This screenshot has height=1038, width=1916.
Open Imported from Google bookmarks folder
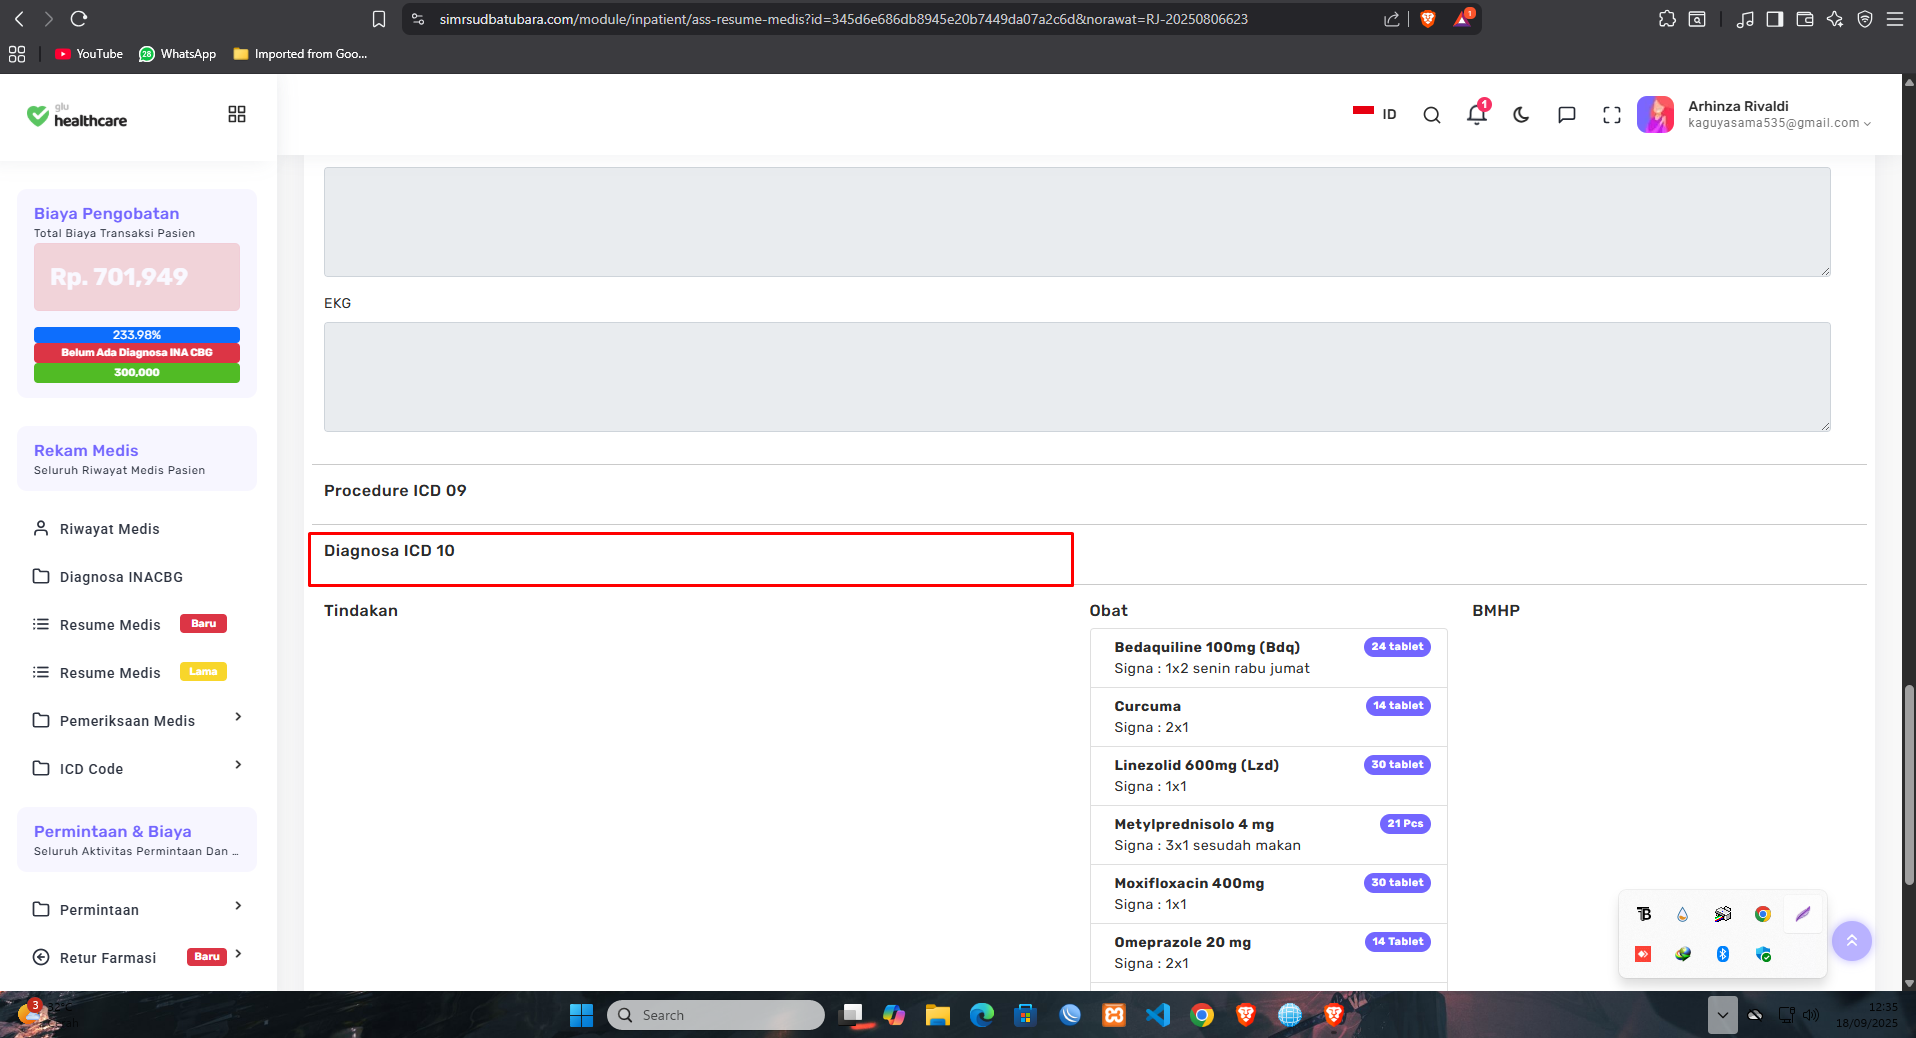click(300, 54)
